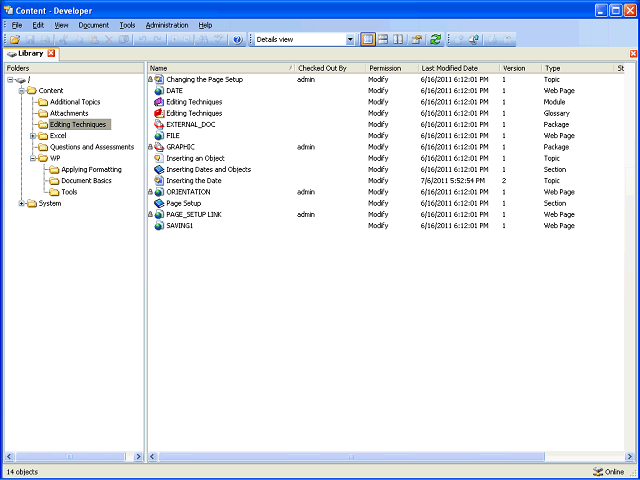
Task: Click the globe icon next to SAVING1
Action: pos(159,226)
